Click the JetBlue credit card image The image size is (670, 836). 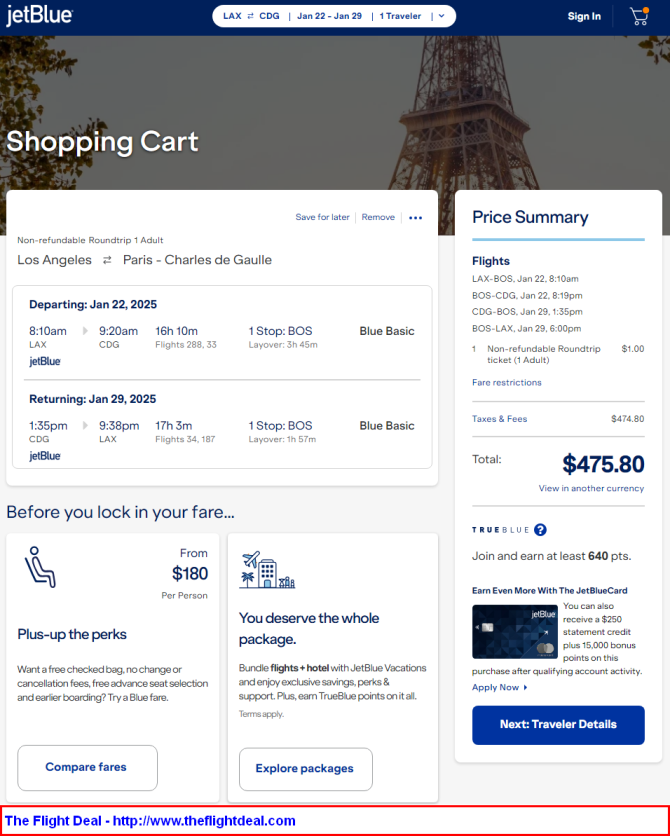(x=515, y=632)
